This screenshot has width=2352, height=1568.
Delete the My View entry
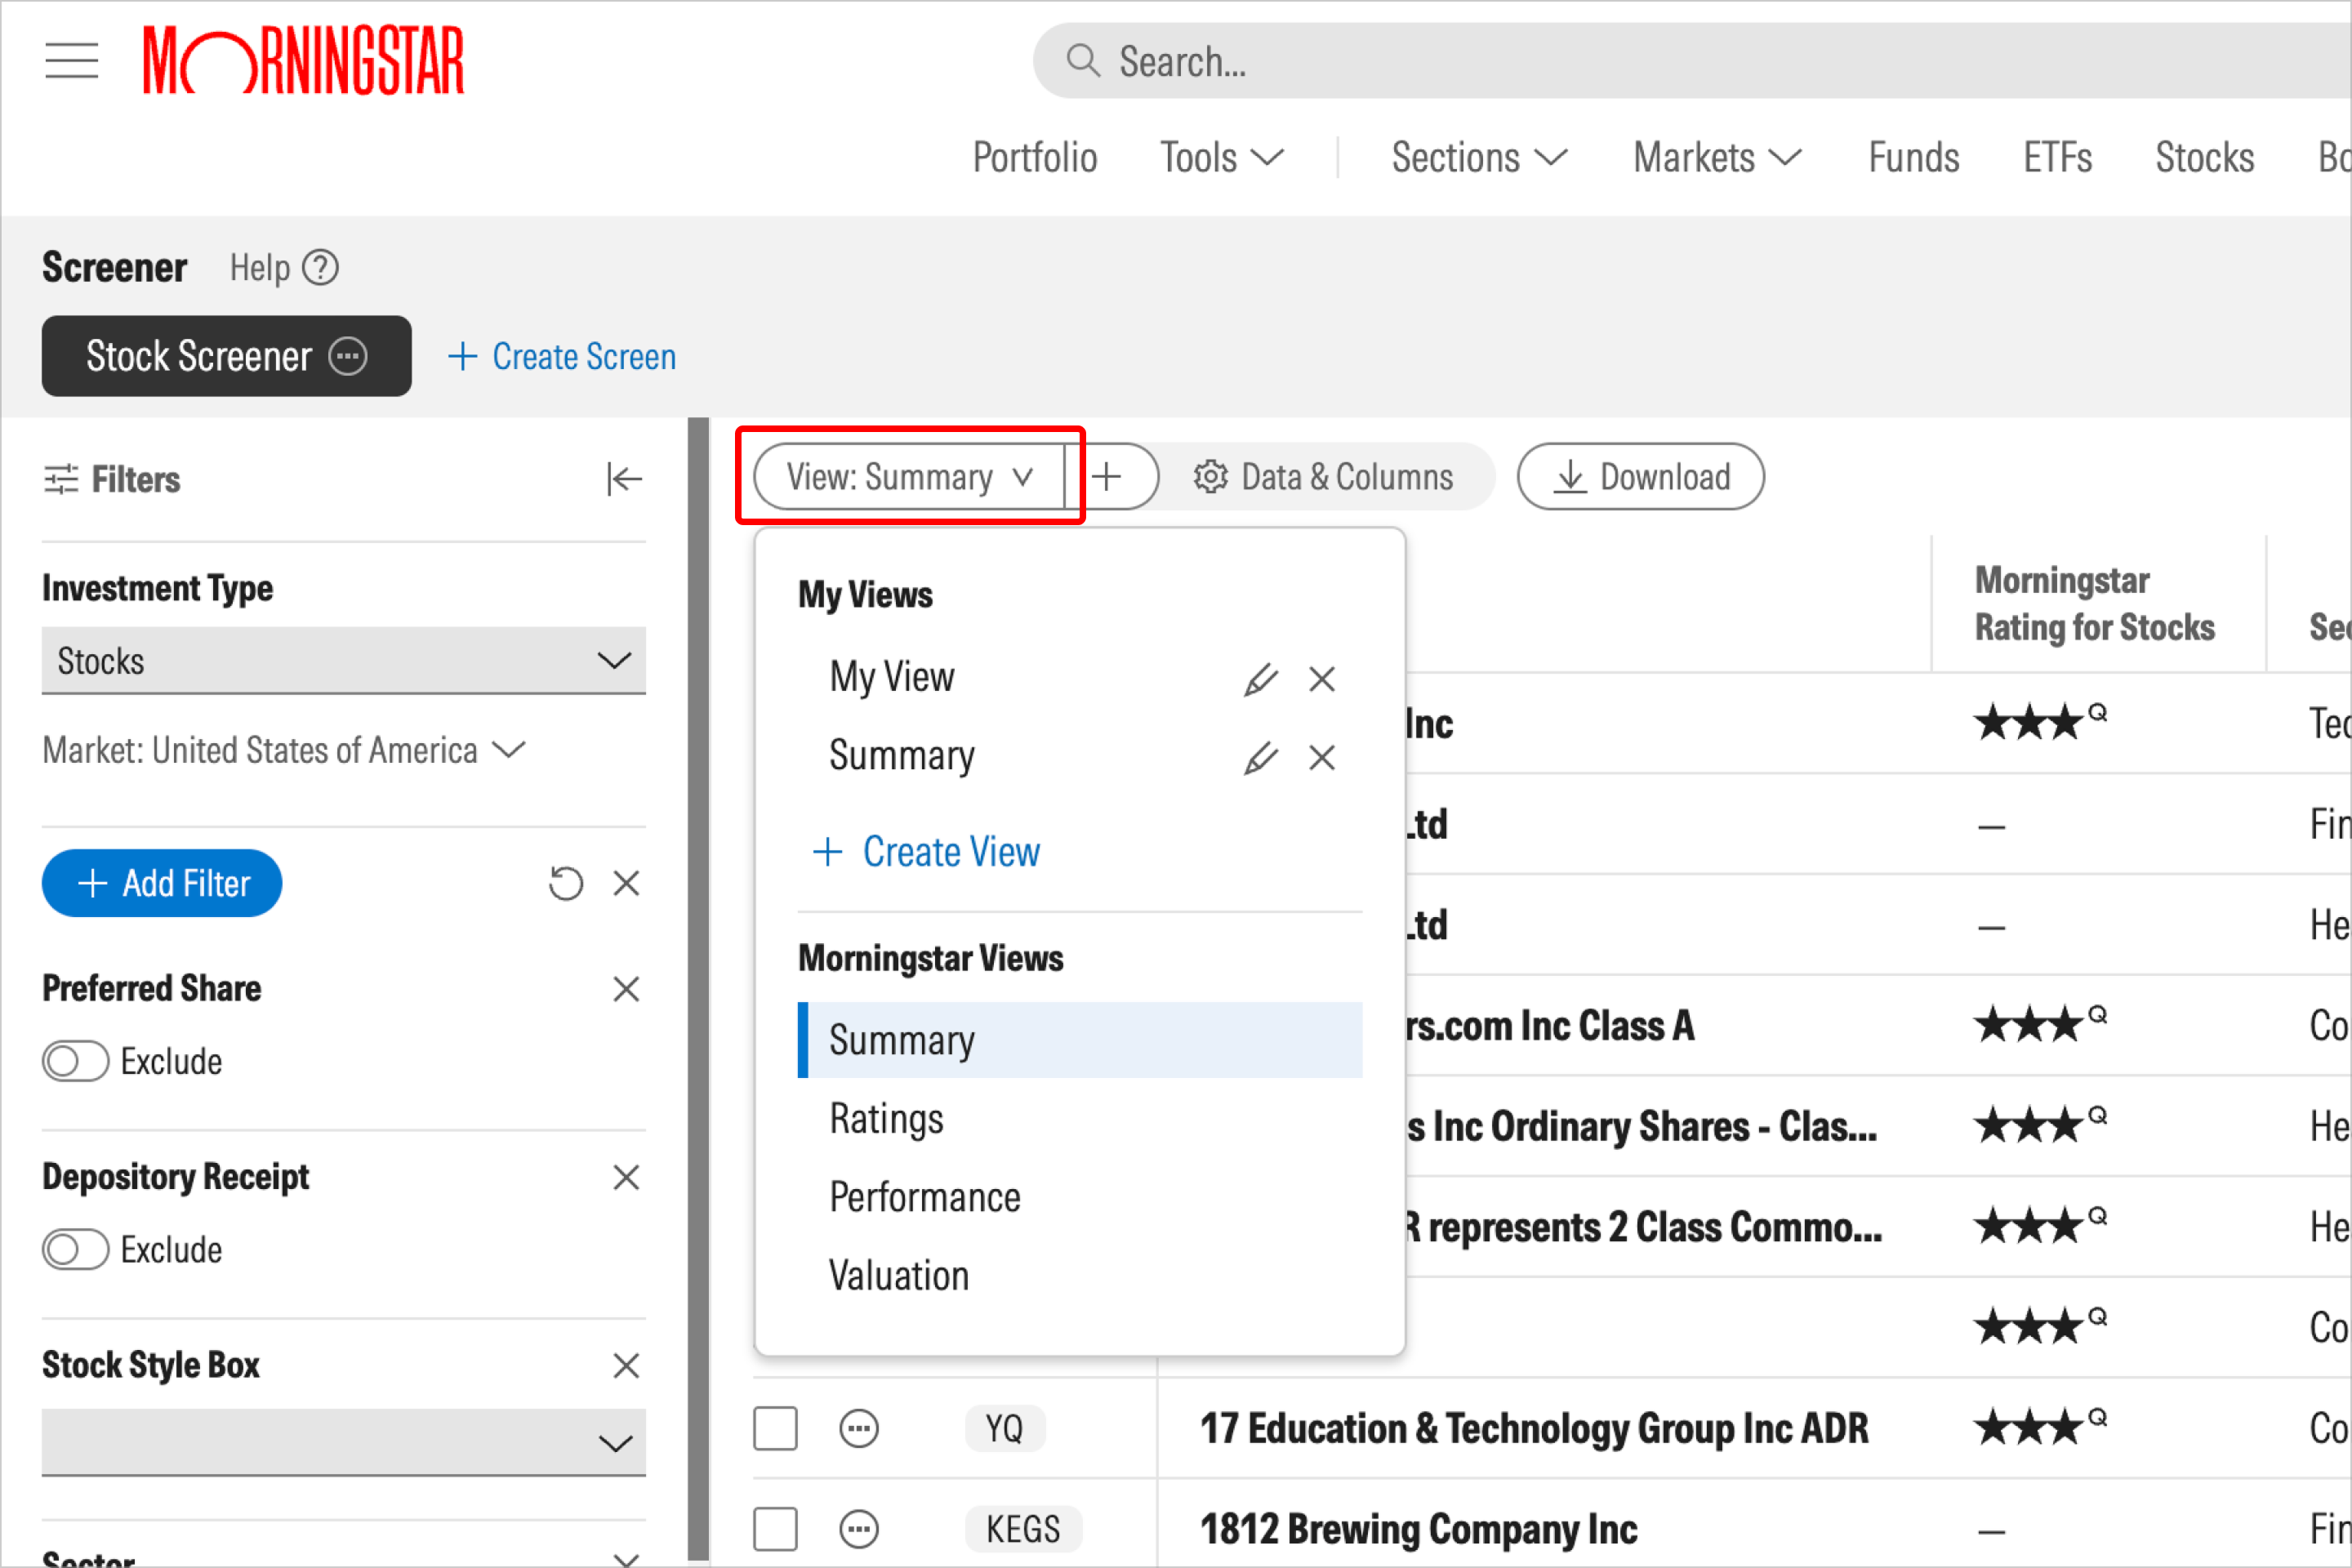point(1322,679)
